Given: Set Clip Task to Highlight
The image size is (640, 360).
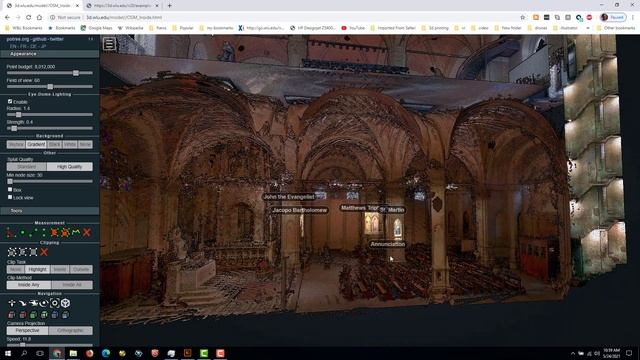Looking at the screenshot, I should coord(37,269).
